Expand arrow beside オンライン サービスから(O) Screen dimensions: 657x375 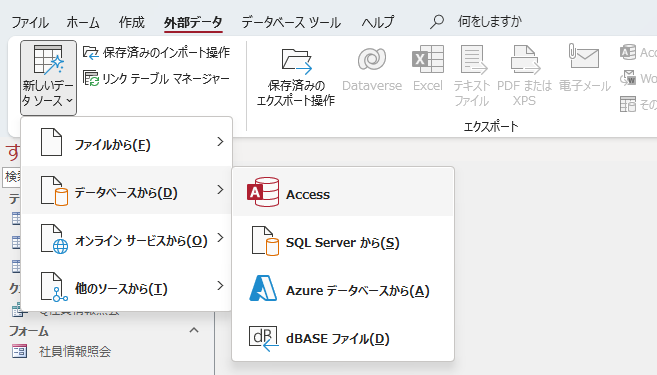(220, 238)
